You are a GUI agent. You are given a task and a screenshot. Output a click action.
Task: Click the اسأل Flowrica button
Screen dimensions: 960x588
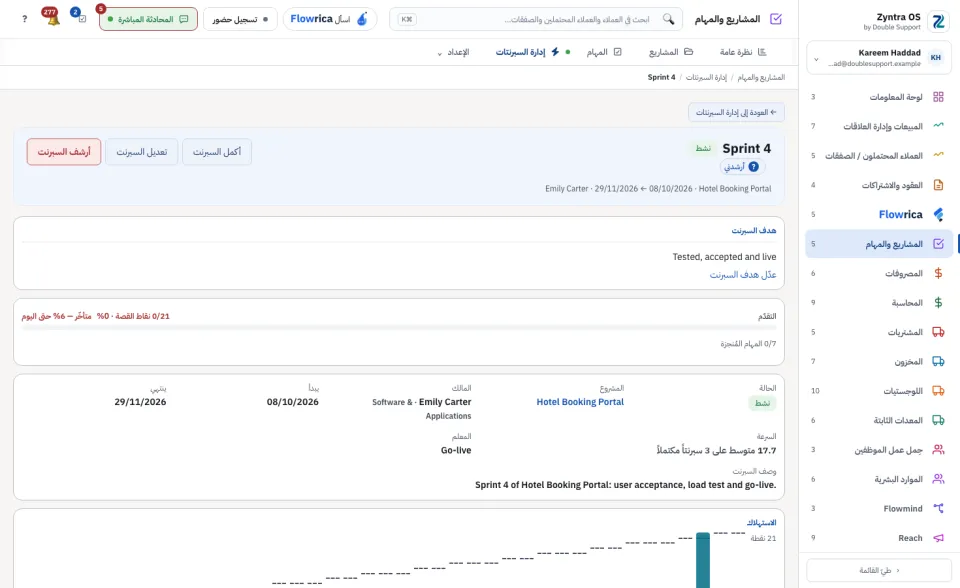(330, 19)
